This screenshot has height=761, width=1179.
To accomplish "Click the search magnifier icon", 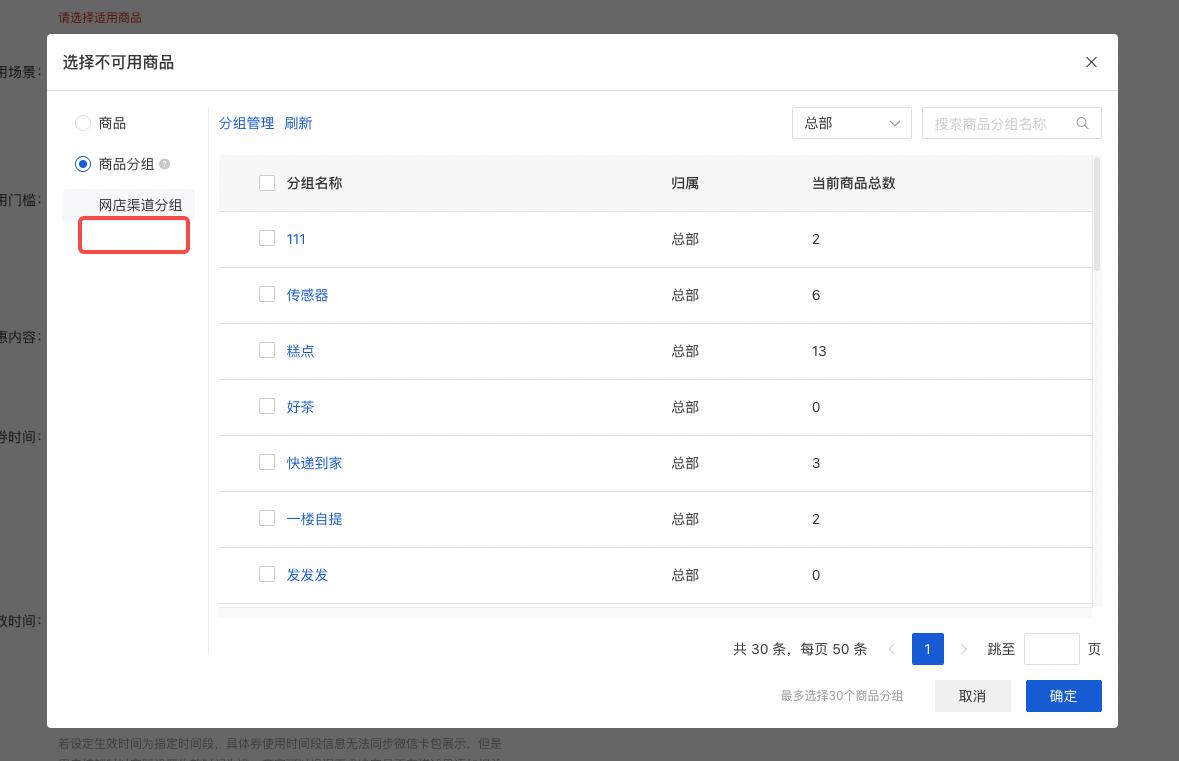I will [1082, 123].
